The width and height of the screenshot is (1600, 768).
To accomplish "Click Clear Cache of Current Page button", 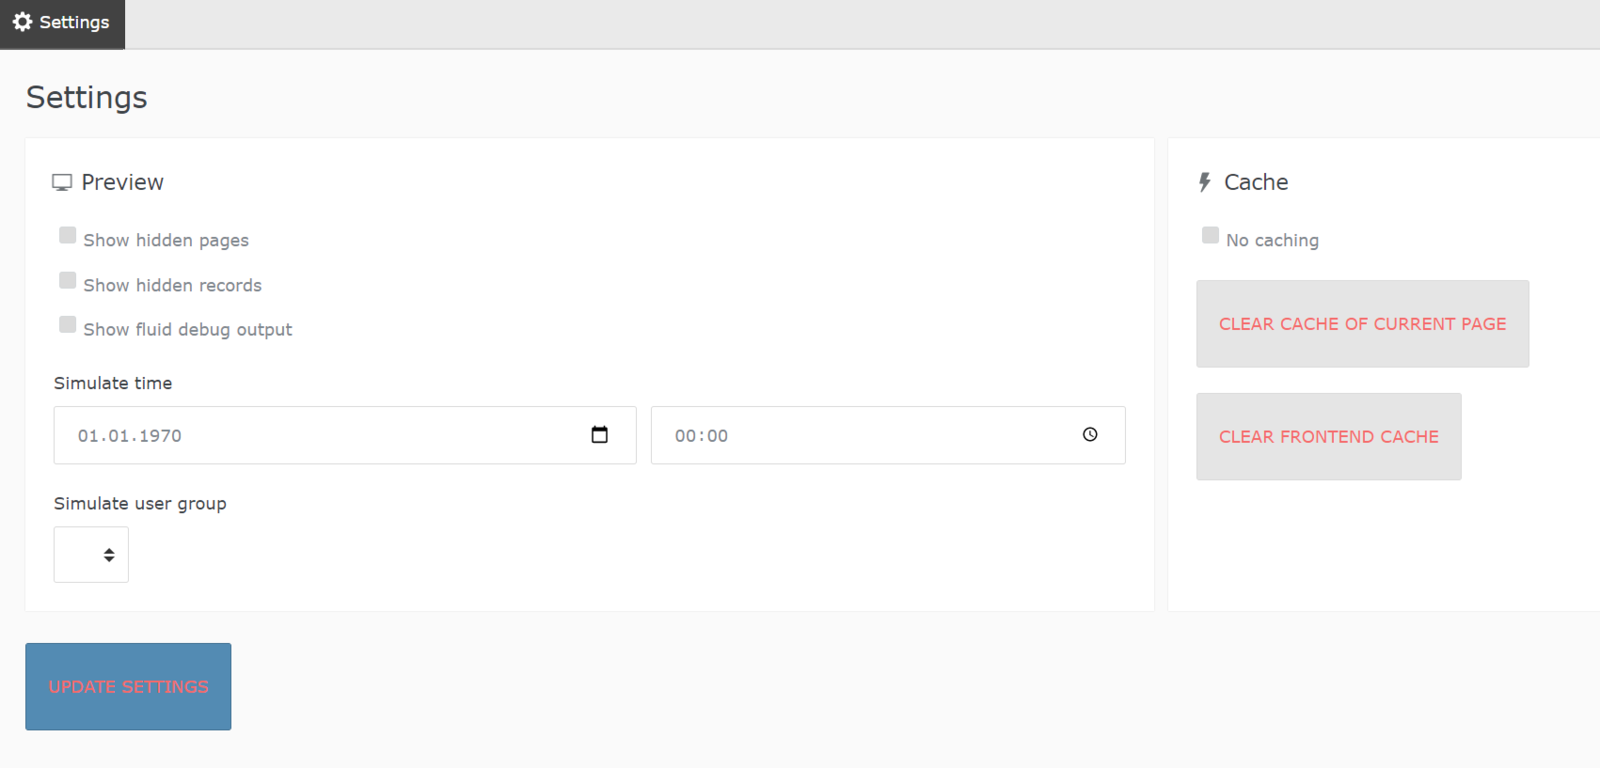I will (1362, 324).
